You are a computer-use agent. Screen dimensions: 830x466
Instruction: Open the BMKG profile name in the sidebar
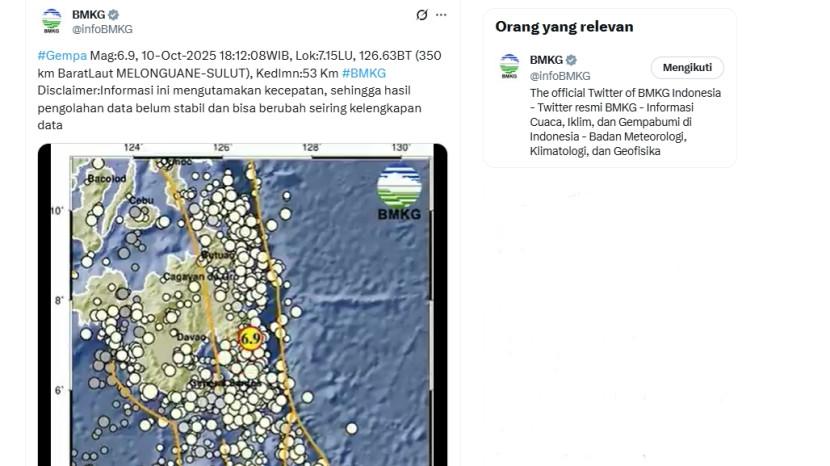[546, 60]
